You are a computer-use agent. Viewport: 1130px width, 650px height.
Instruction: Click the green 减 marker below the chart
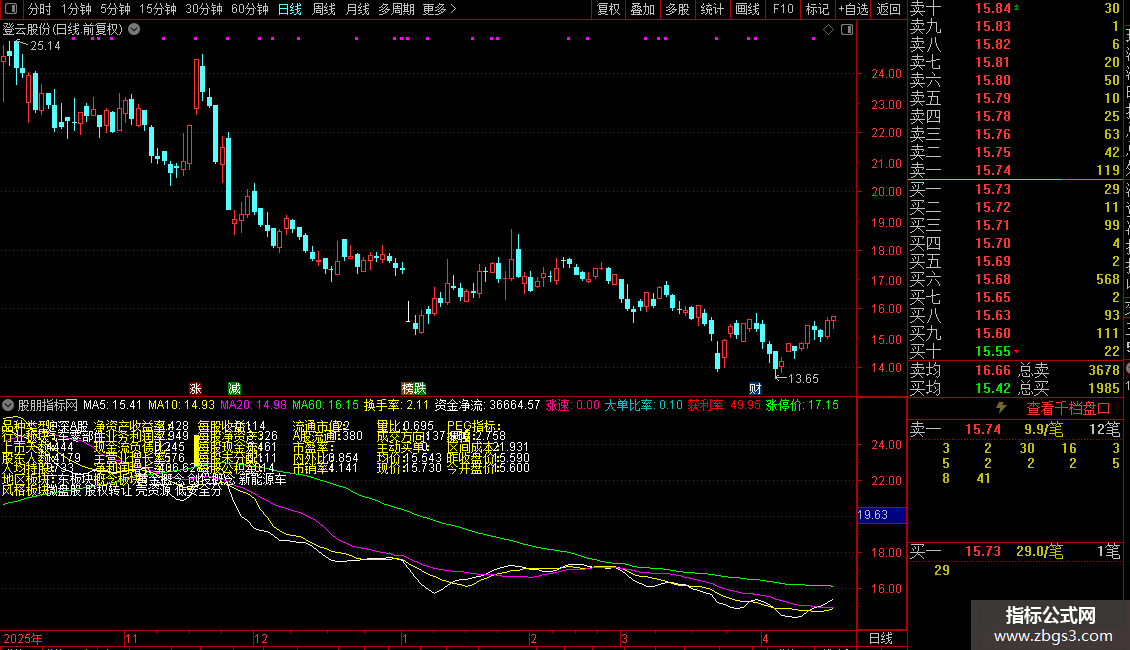point(234,388)
